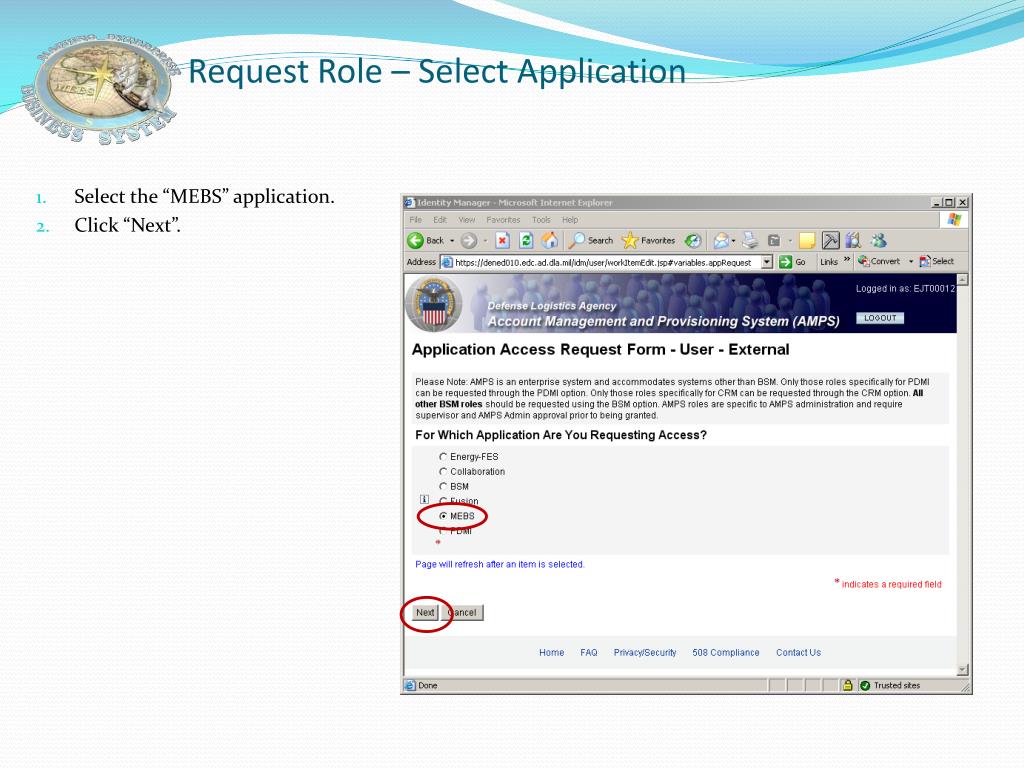Click the Windows flag logo

[x=954, y=219]
